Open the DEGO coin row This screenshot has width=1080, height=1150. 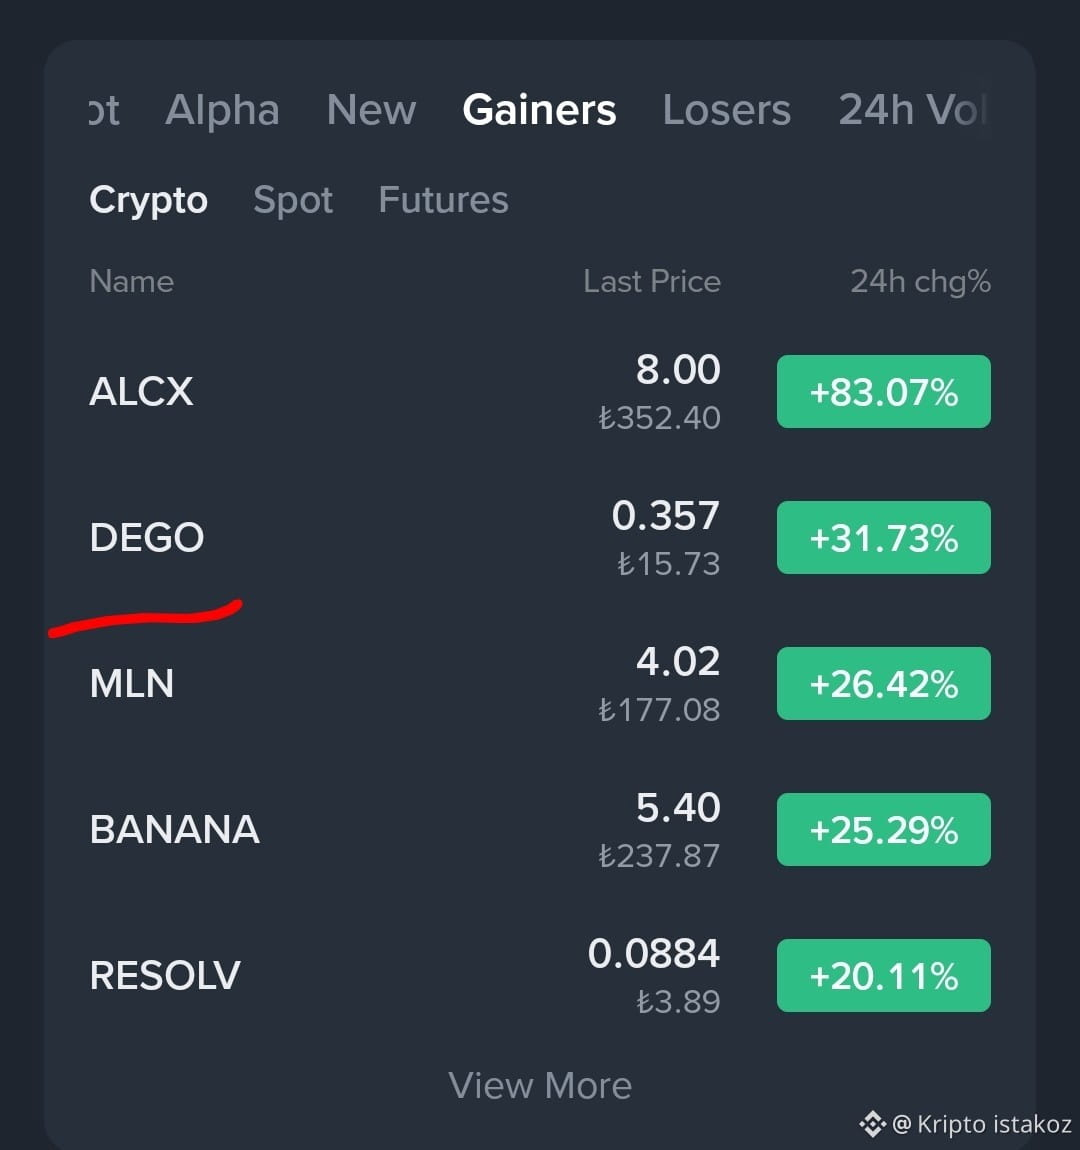click(x=540, y=538)
